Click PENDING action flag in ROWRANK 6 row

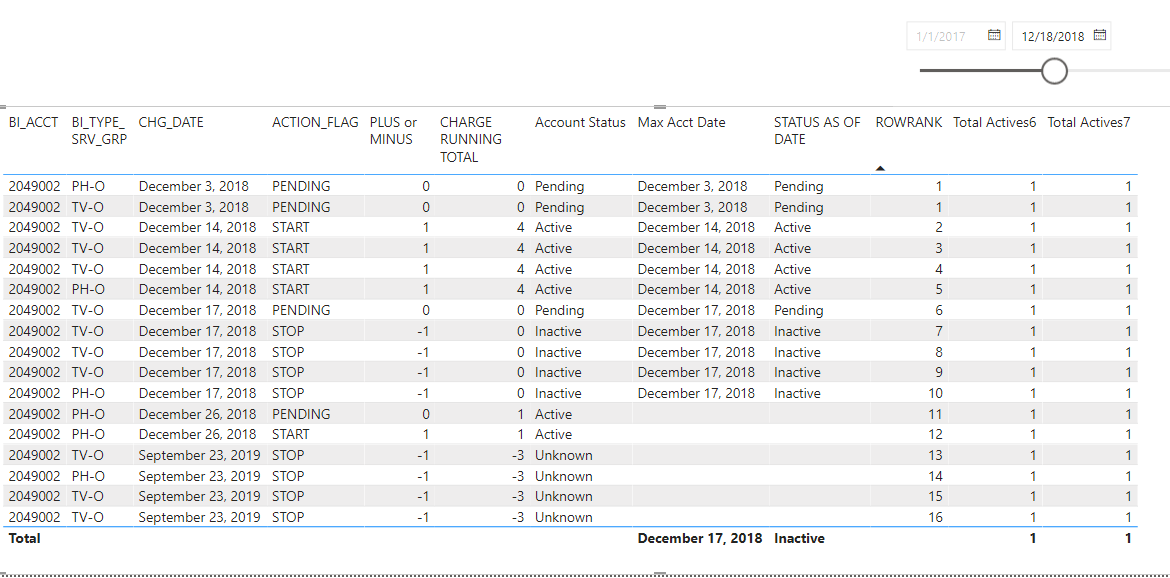[301, 310]
